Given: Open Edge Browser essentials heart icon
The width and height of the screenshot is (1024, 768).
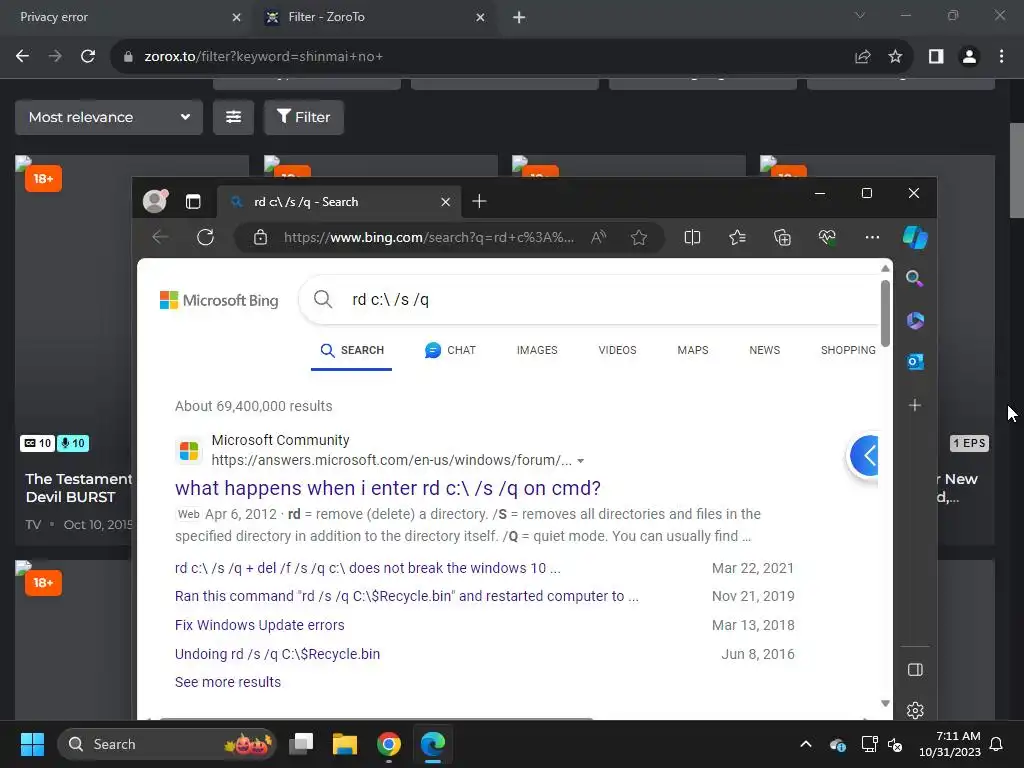Looking at the screenshot, I should pyautogui.click(x=827, y=237).
